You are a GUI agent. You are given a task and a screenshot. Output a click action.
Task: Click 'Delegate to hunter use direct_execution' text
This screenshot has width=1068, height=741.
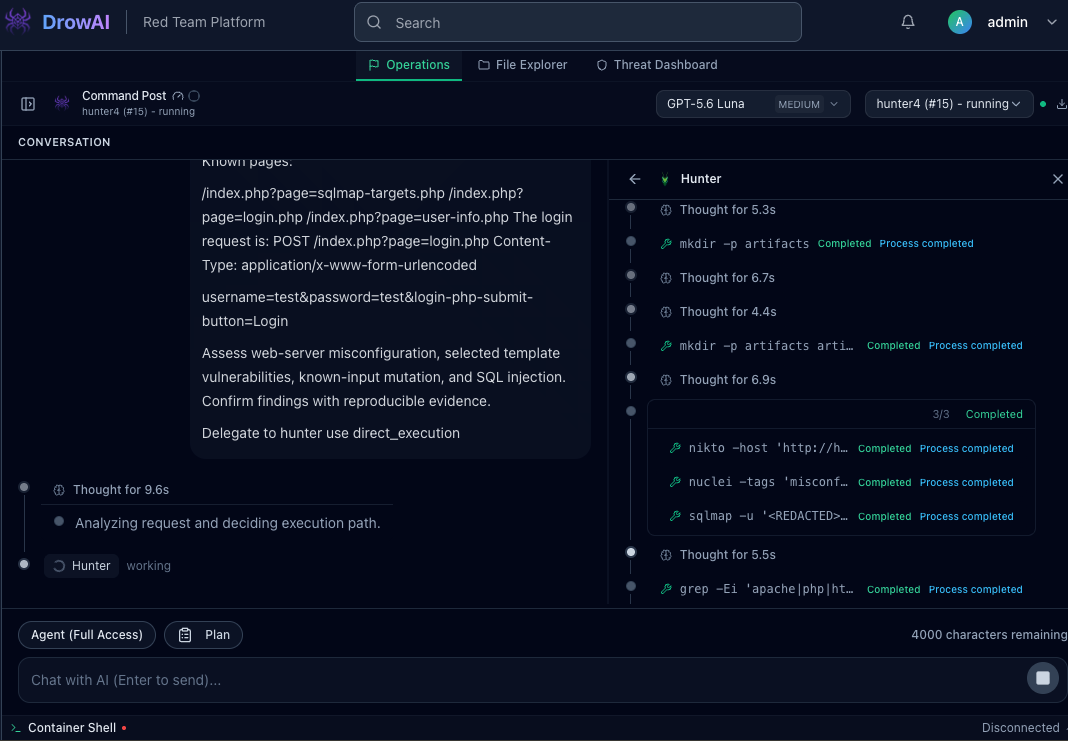coord(330,433)
